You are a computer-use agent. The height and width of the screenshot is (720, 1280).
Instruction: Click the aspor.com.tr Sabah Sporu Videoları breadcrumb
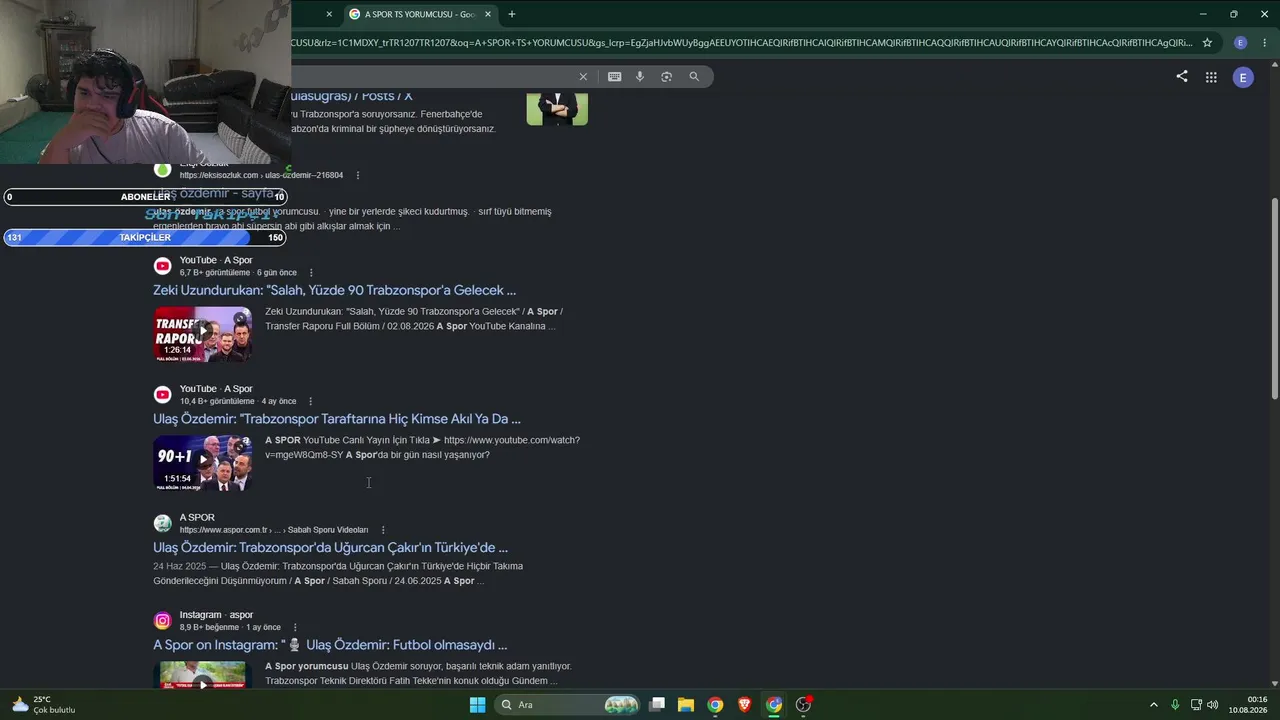coord(274,530)
